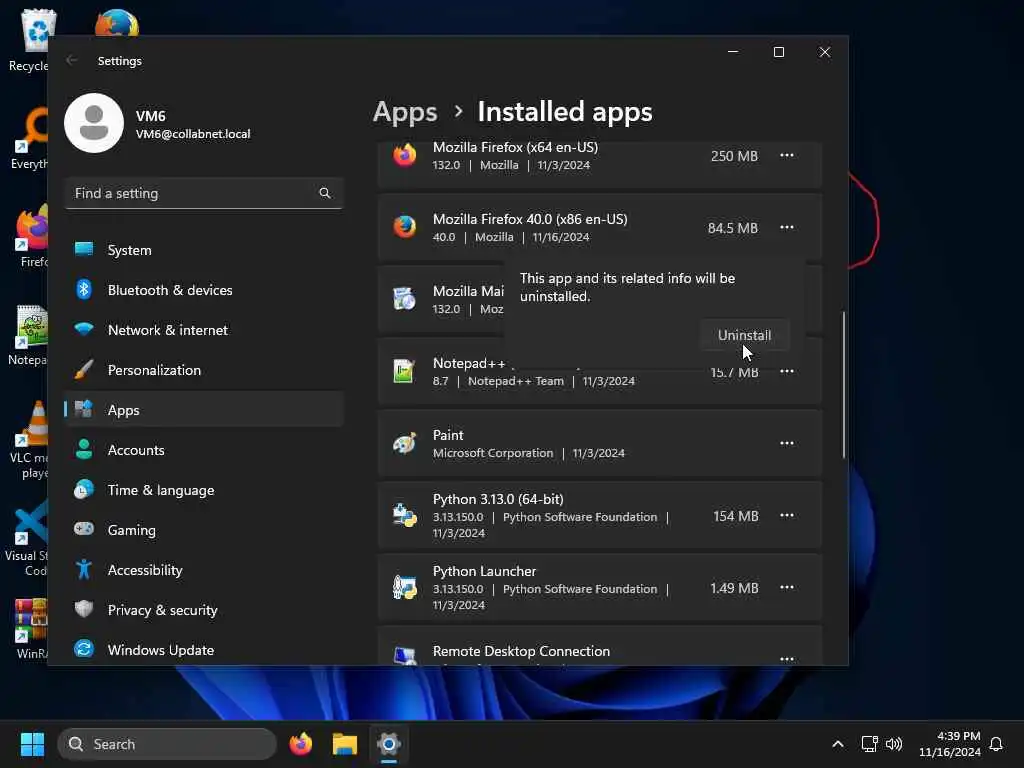Image resolution: width=1024 pixels, height=768 pixels.
Task: Click the Settings window title
Action: tap(120, 61)
